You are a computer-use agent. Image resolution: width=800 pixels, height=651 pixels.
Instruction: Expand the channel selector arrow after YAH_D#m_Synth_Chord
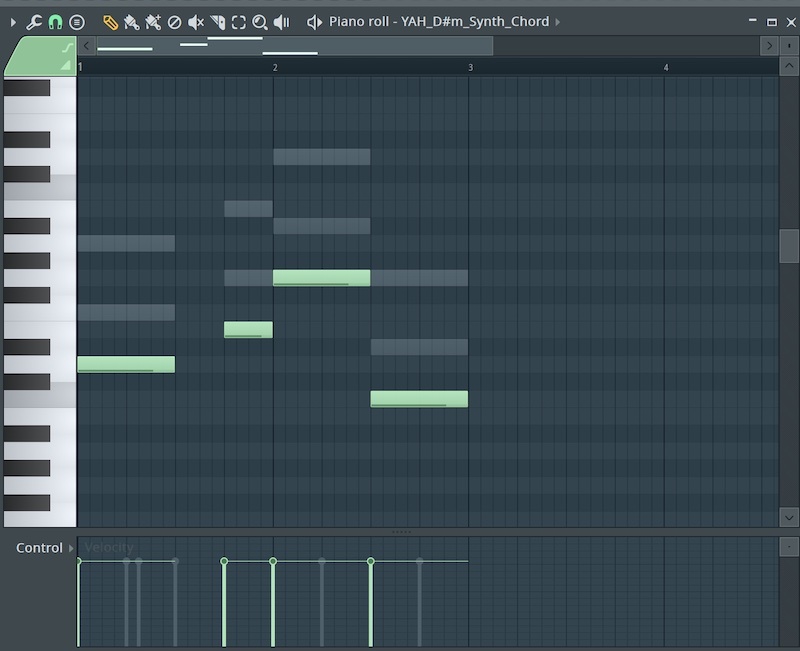pos(558,22)
